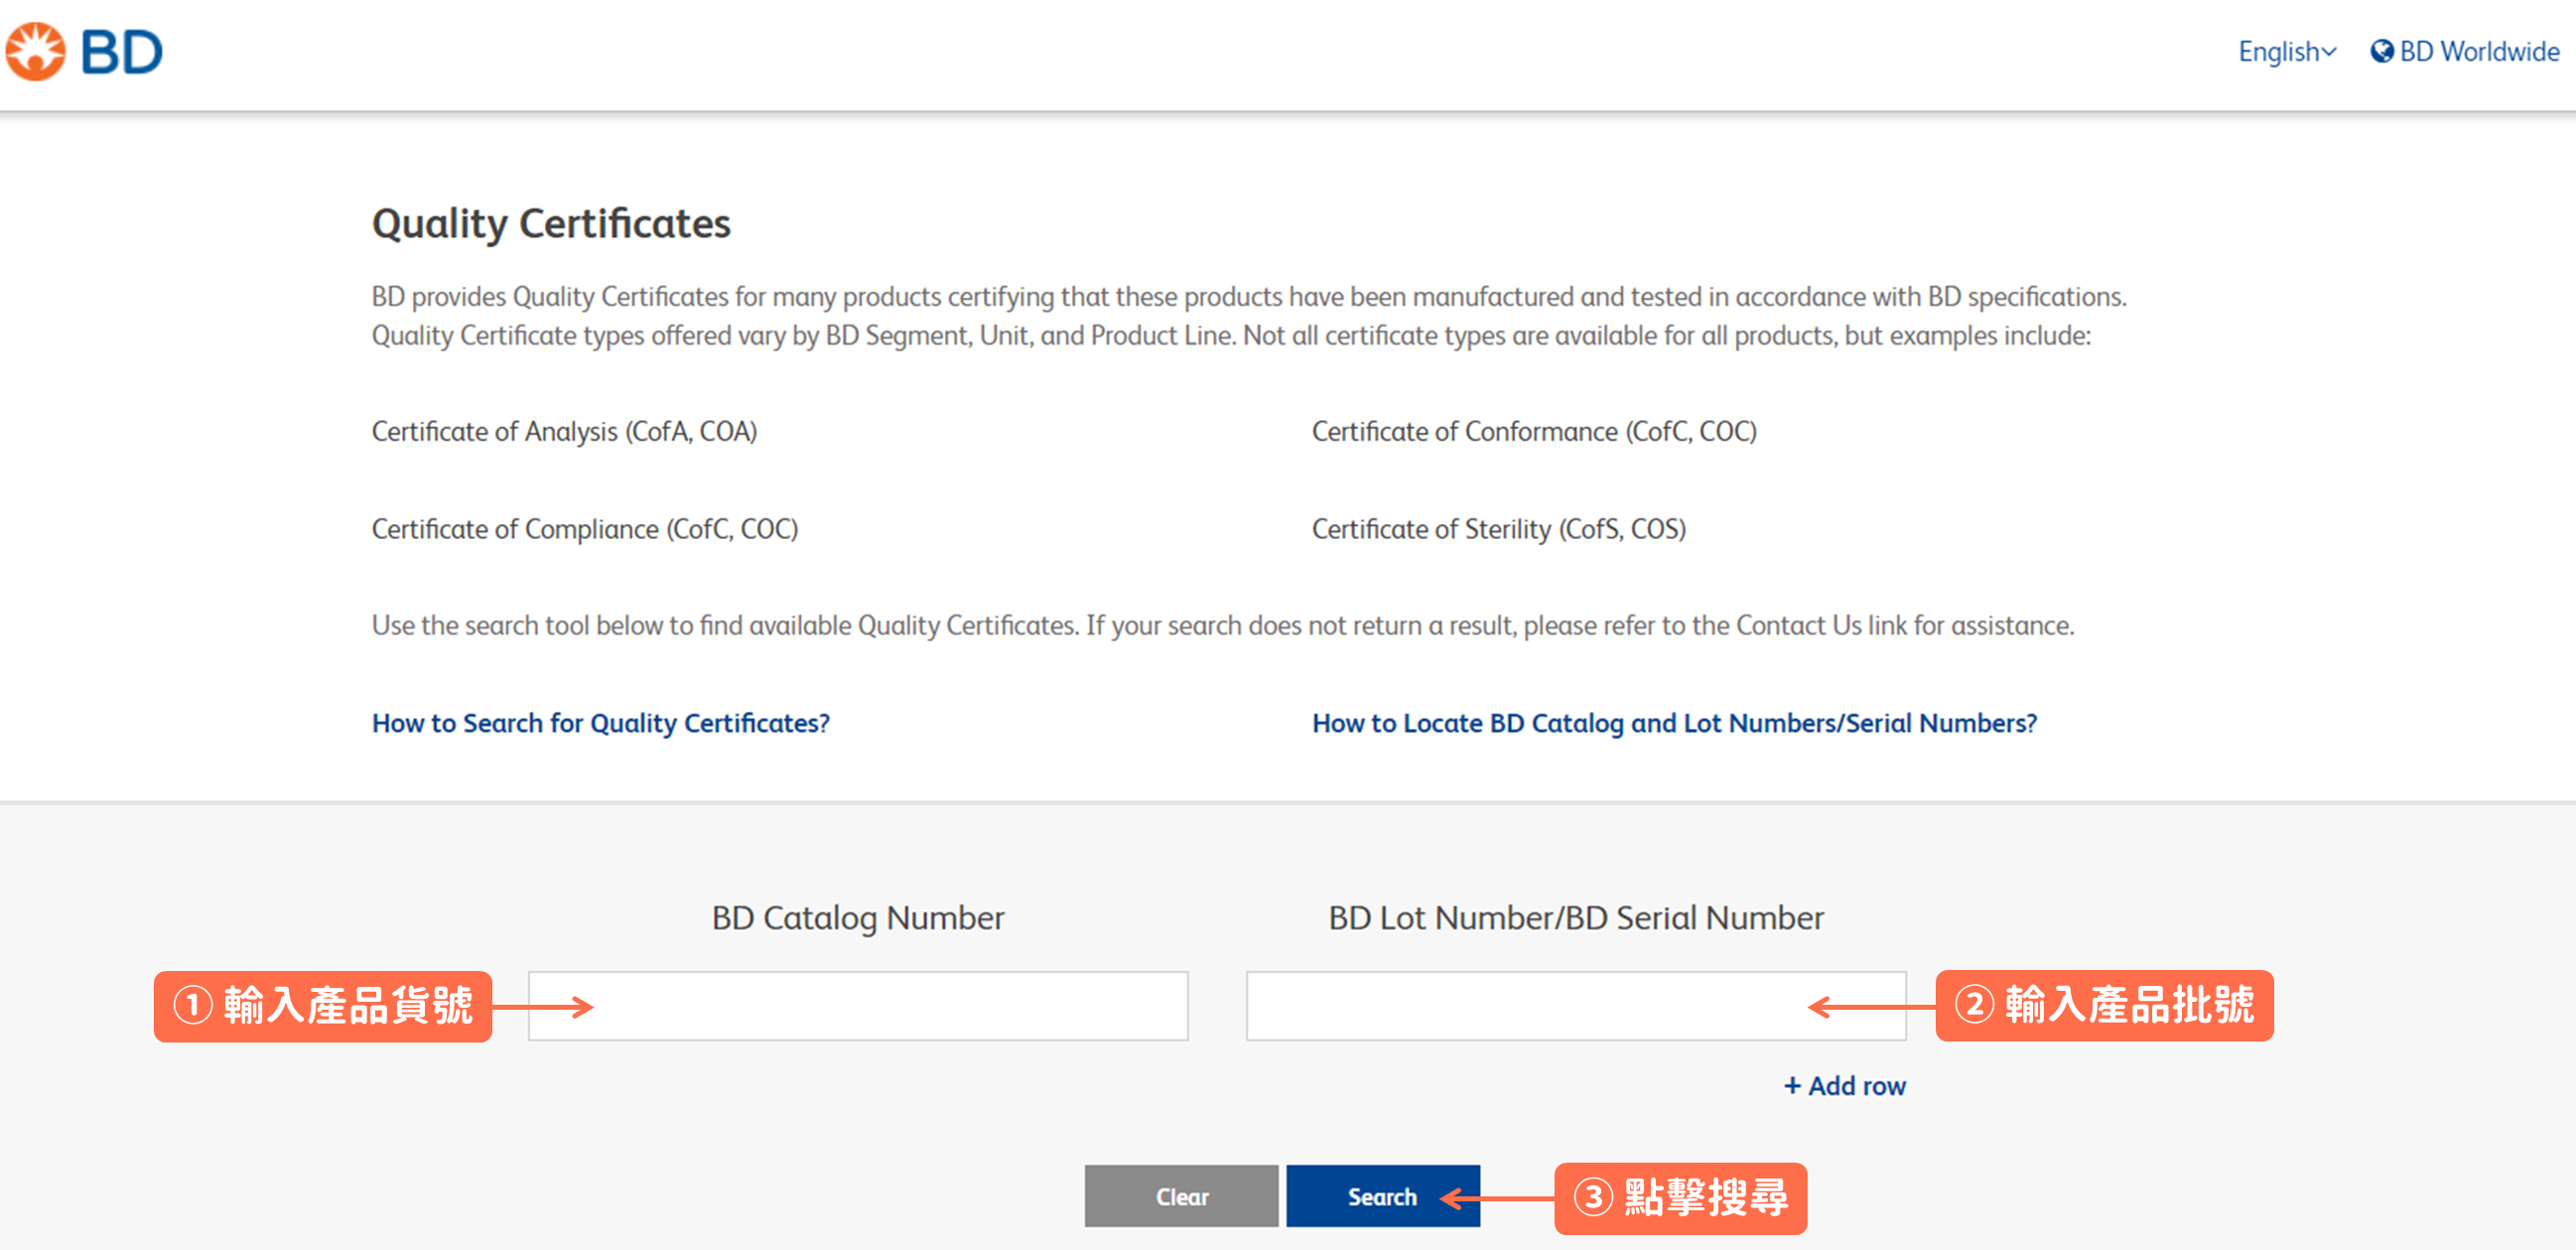Open How to Locate BD Catalog link
2576x1250 pixels.
click(1673, 723)
